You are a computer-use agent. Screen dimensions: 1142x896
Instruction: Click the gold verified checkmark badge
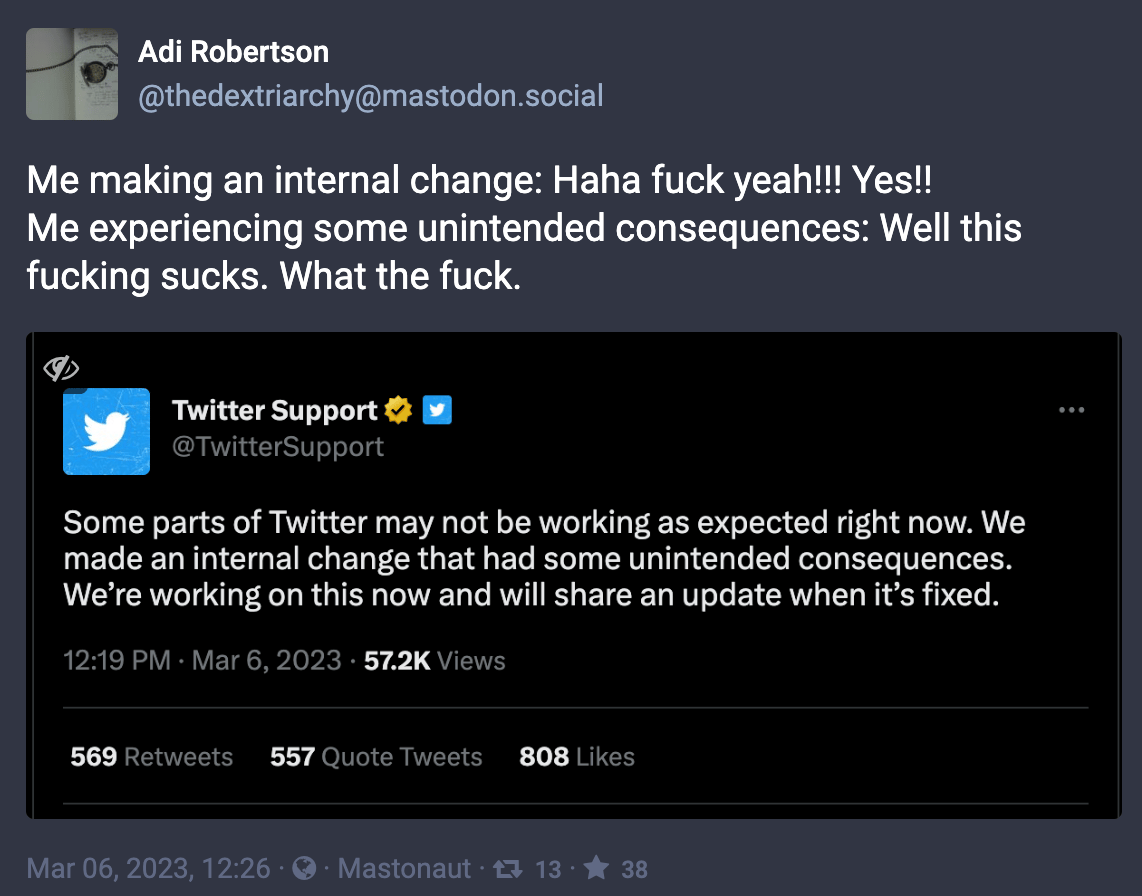(x=399, y=410)
